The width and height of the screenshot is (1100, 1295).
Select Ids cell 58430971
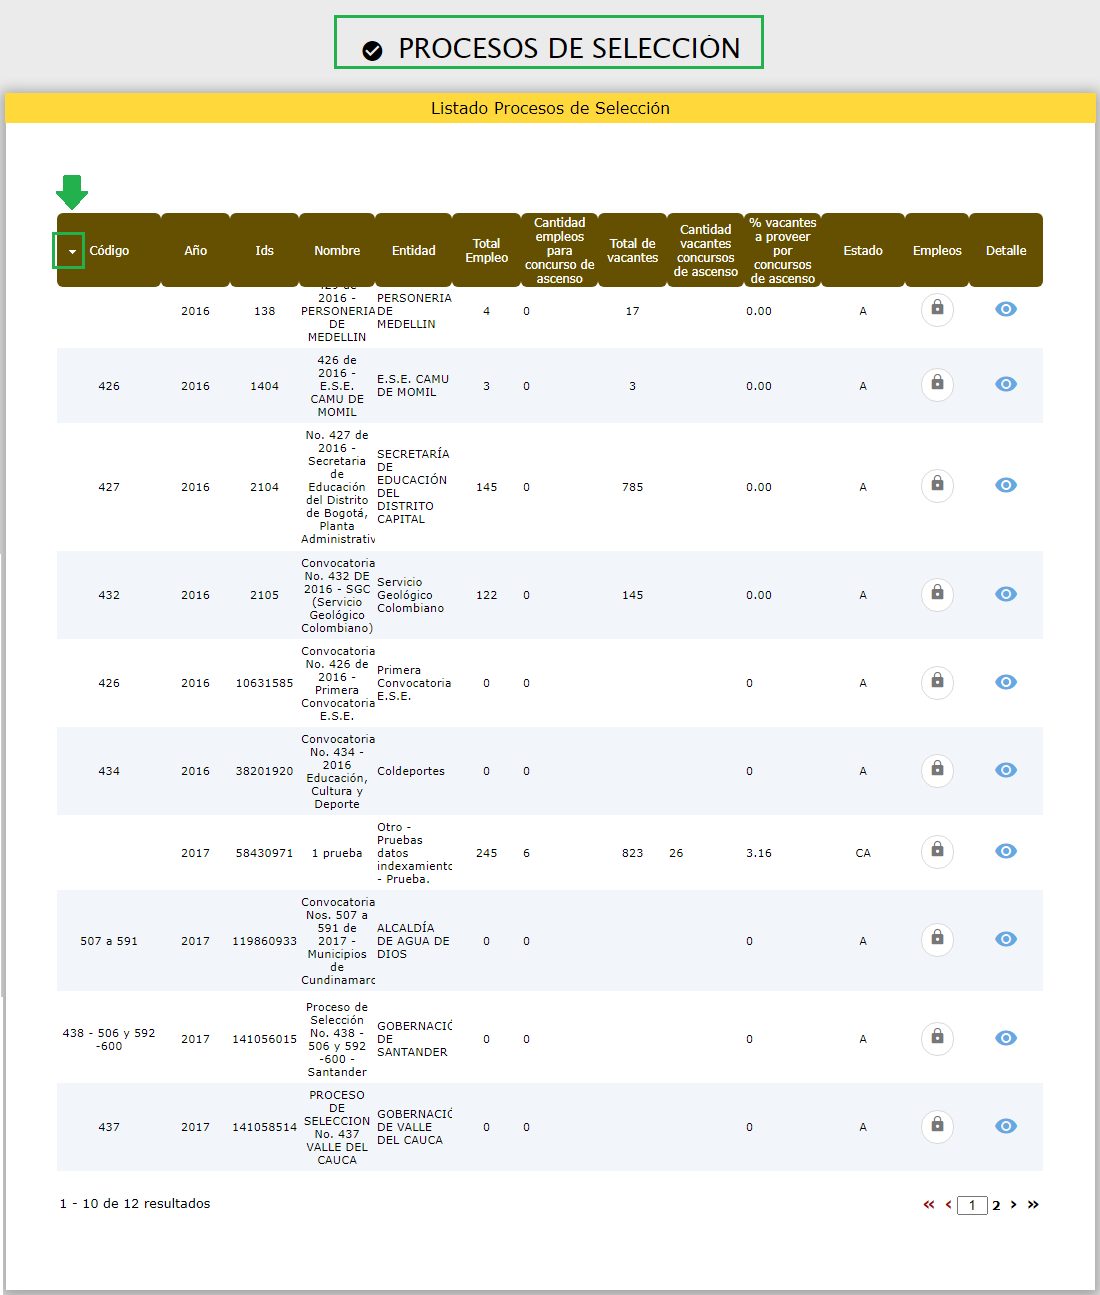264,853
